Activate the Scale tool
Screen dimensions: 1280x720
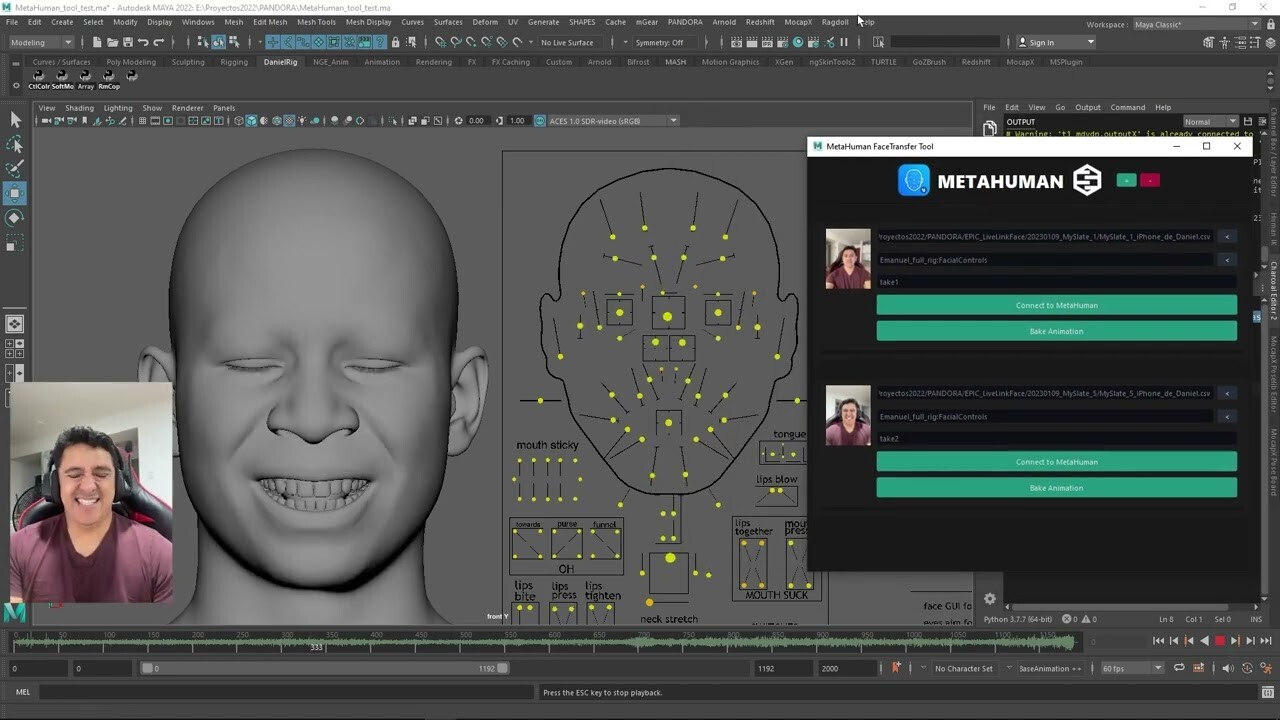15,240
